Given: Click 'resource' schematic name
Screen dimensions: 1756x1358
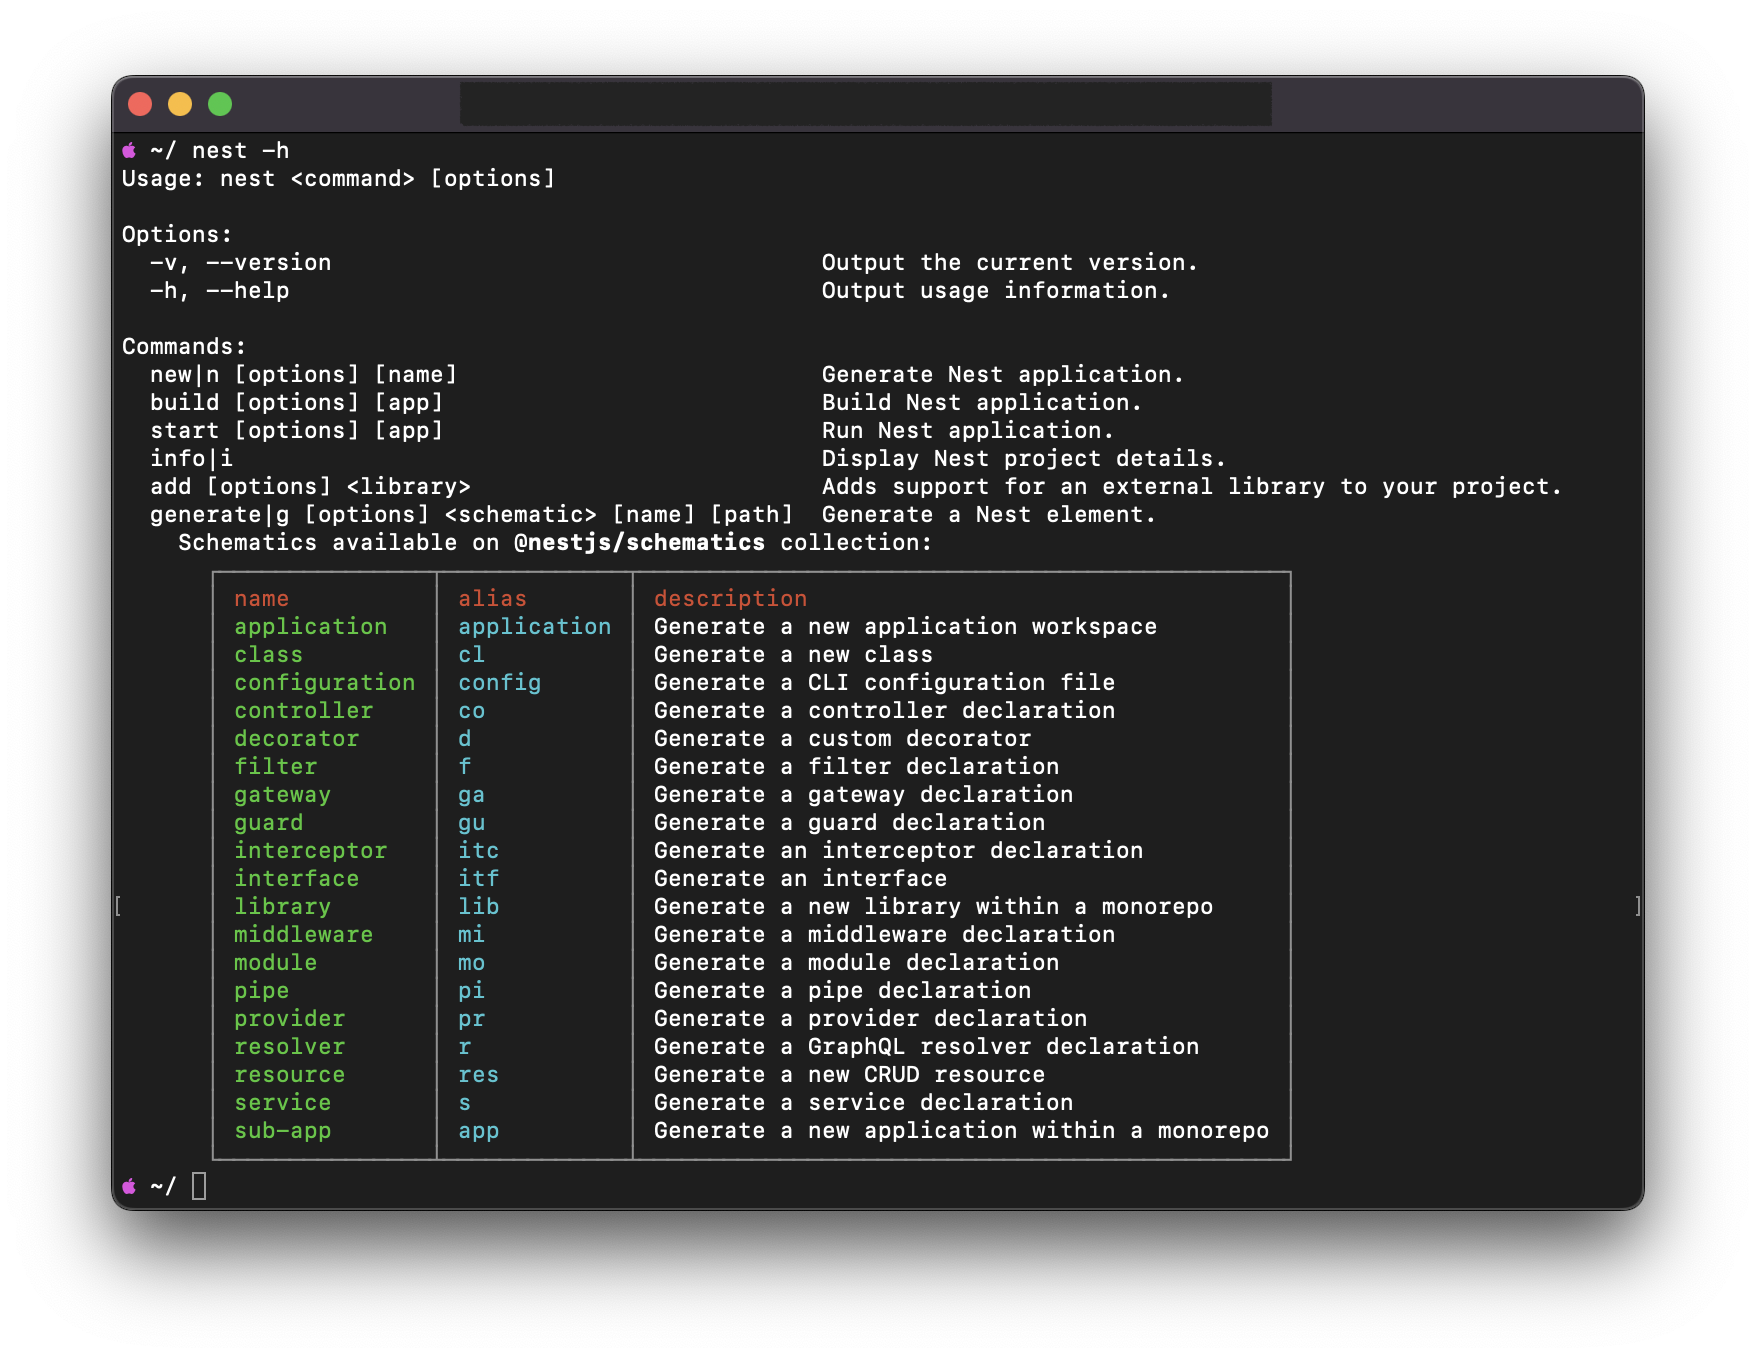Looking at the screenshot, I should (x=290, y=1075).
